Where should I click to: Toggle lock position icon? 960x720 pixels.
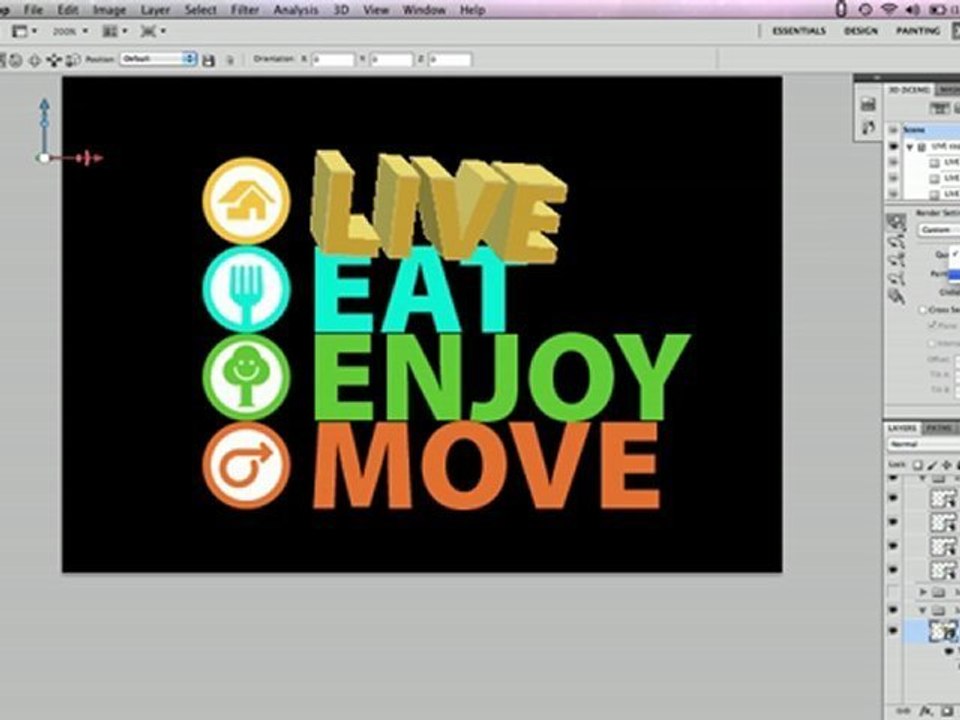[947, 465]
